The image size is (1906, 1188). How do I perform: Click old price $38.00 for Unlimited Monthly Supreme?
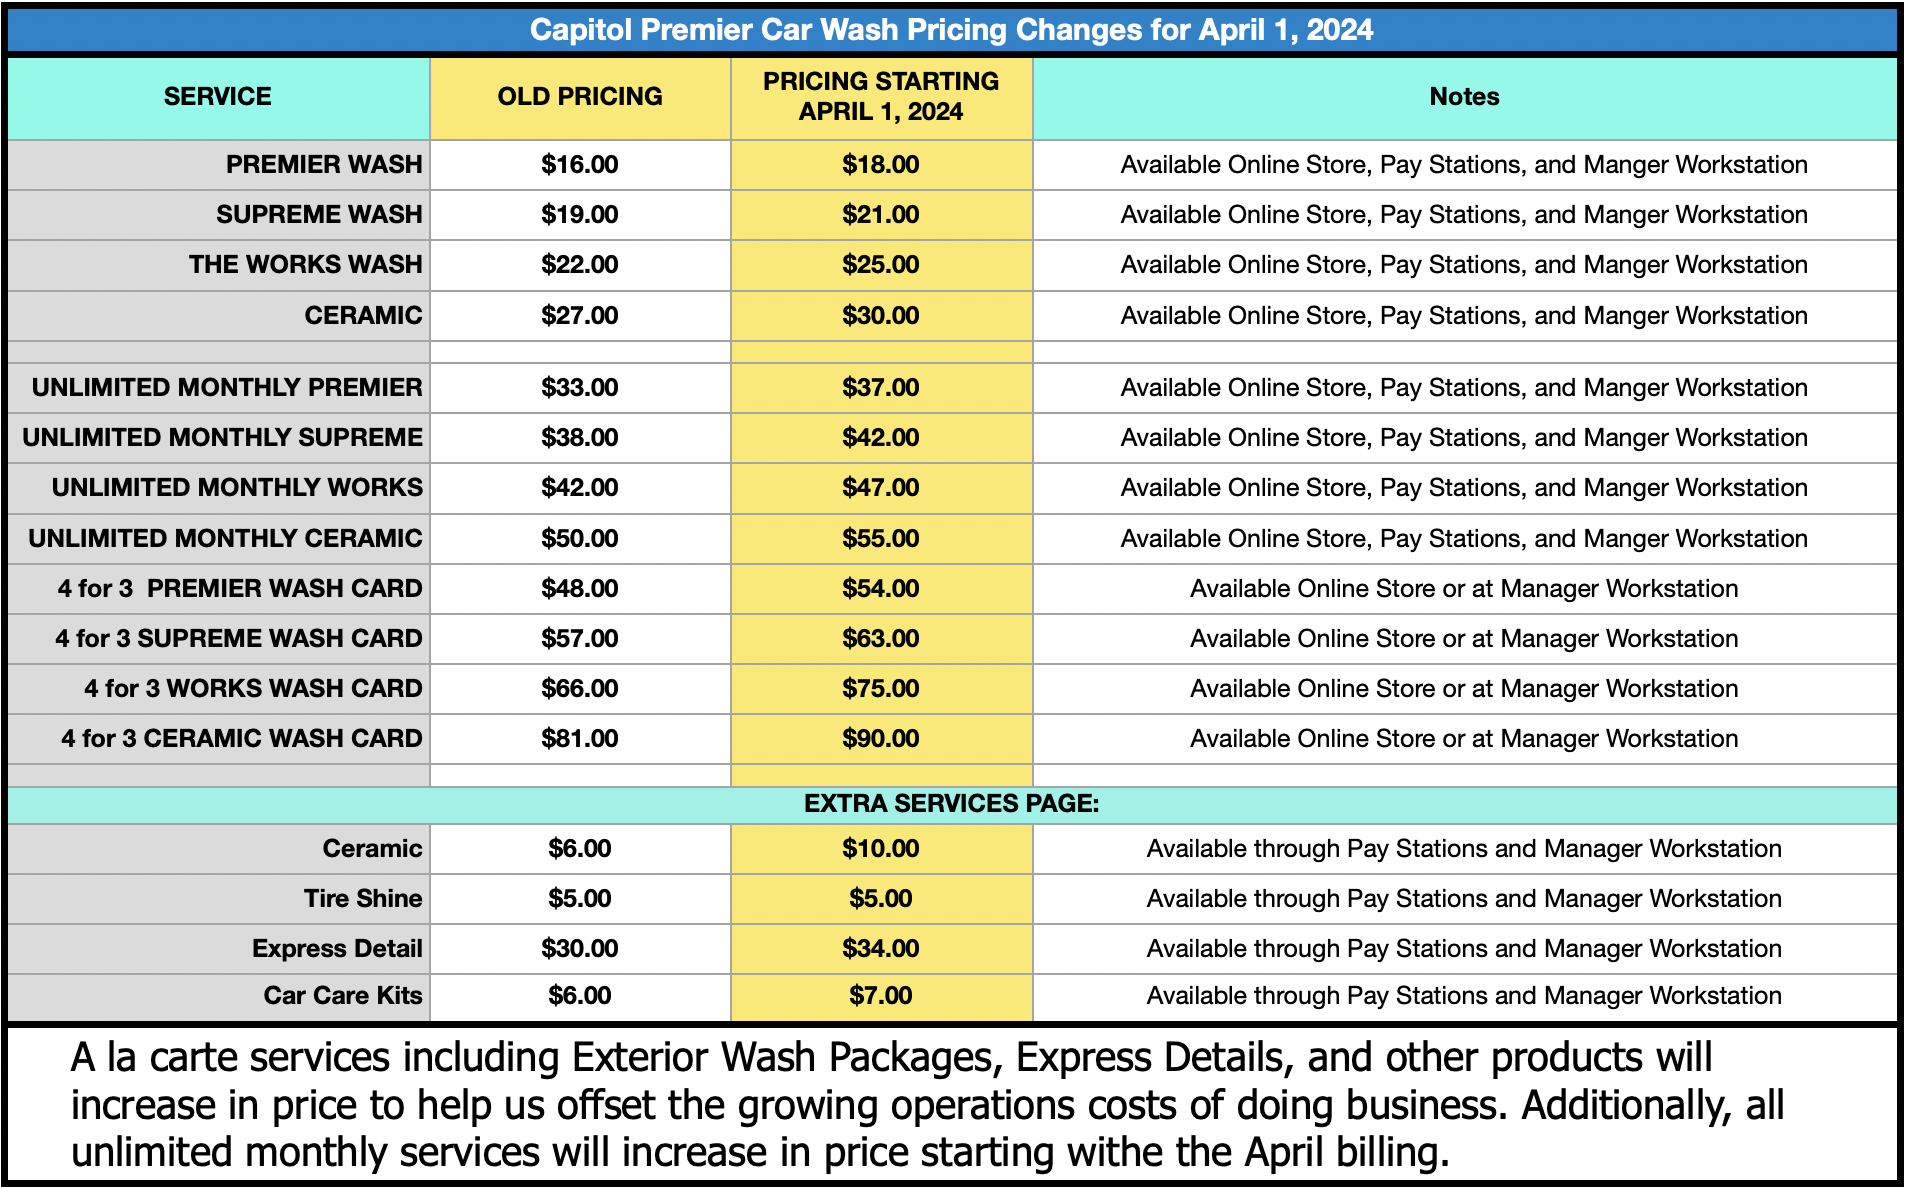[580, 438]
